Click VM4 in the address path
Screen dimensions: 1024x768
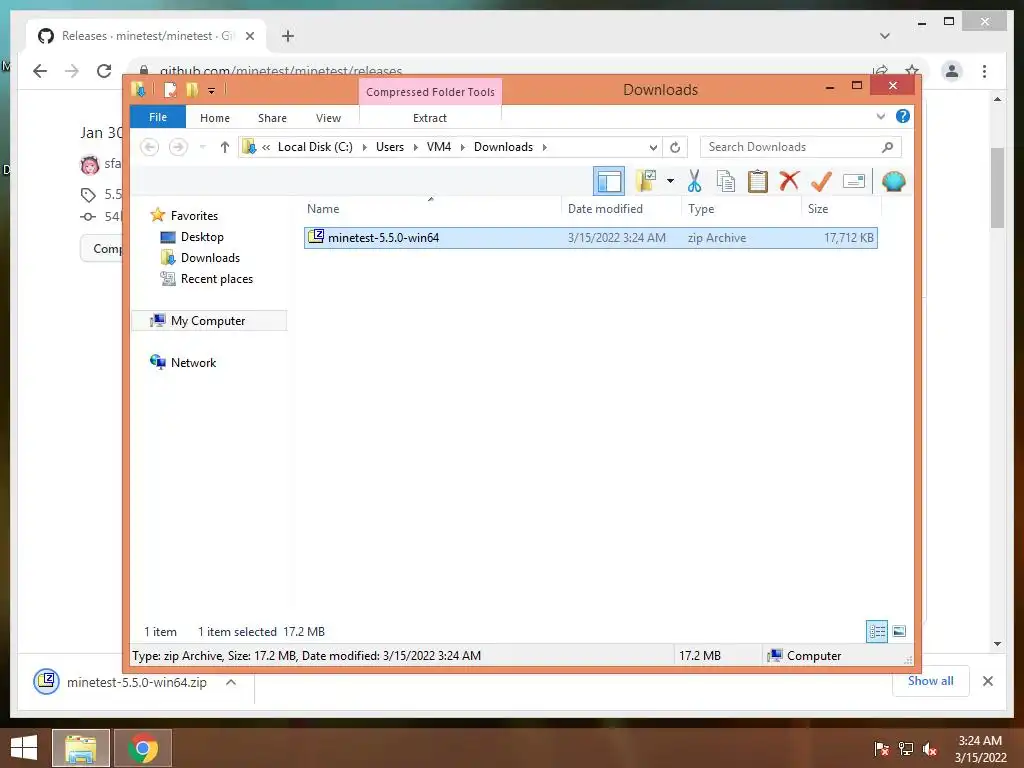point(439,147)
